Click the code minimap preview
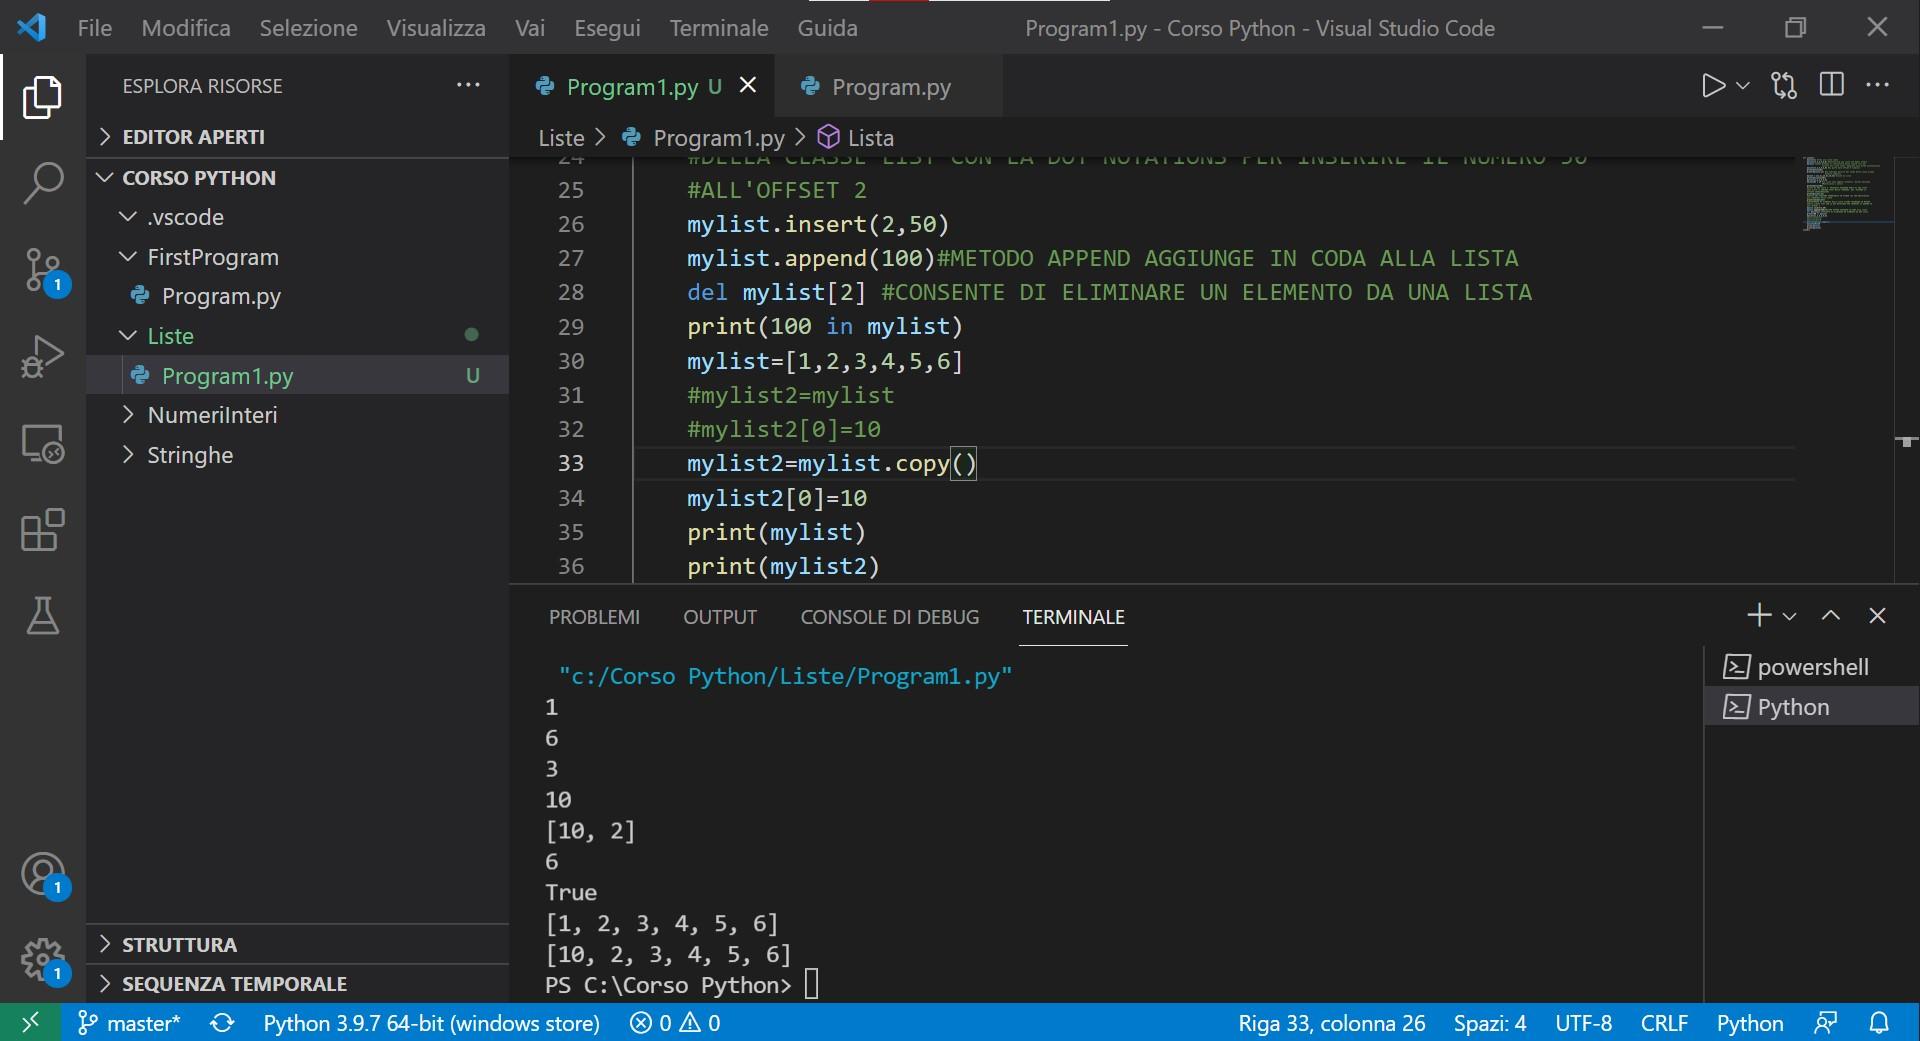Screen dimensions: 1920x1041 coord(1847,194)
